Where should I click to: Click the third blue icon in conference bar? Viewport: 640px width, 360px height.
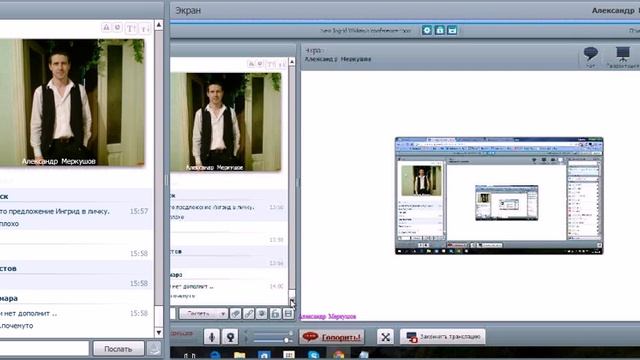pyautogui.click(x=452, y=30)
